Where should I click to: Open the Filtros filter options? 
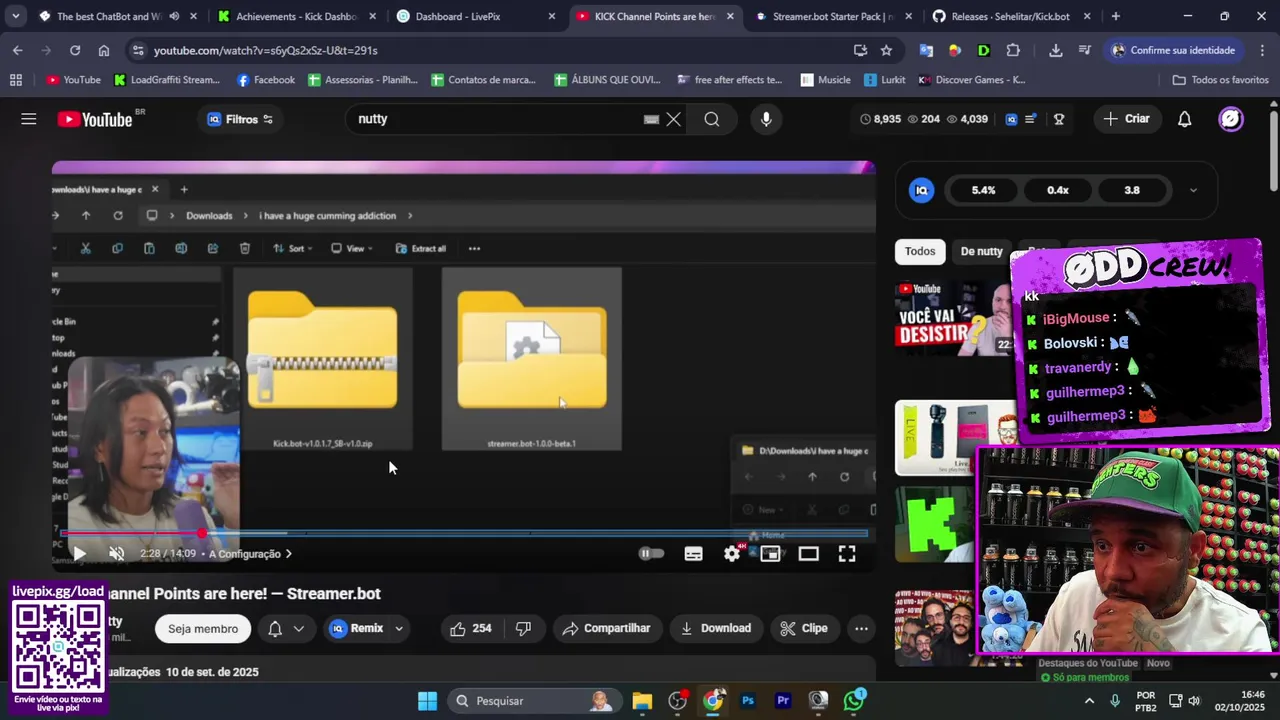(x=240, y=119)
